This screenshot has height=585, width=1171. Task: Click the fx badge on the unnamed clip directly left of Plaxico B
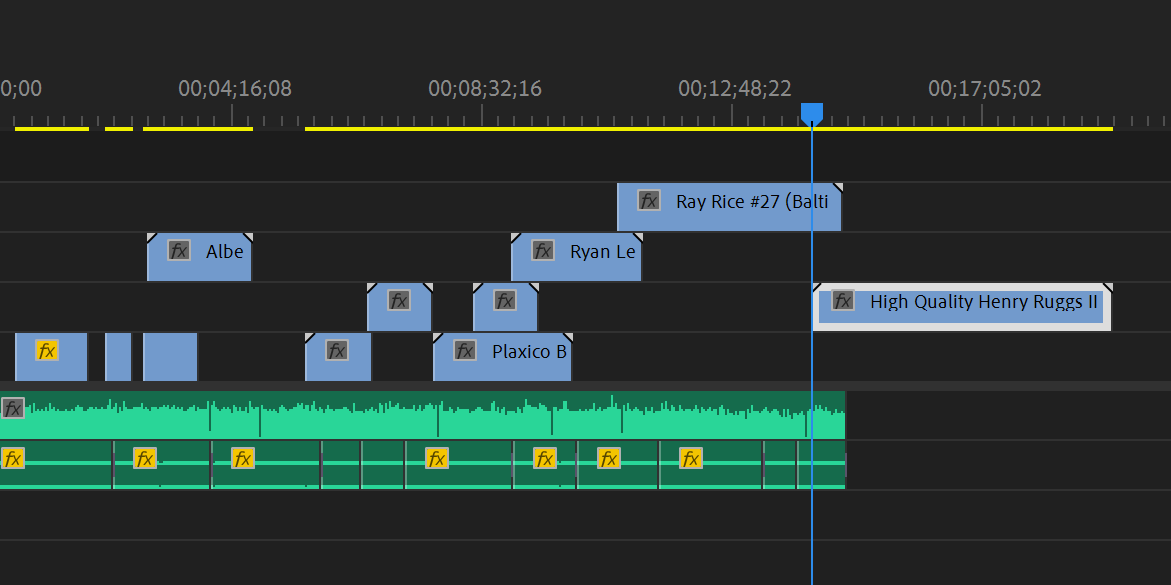coord(337,350)
